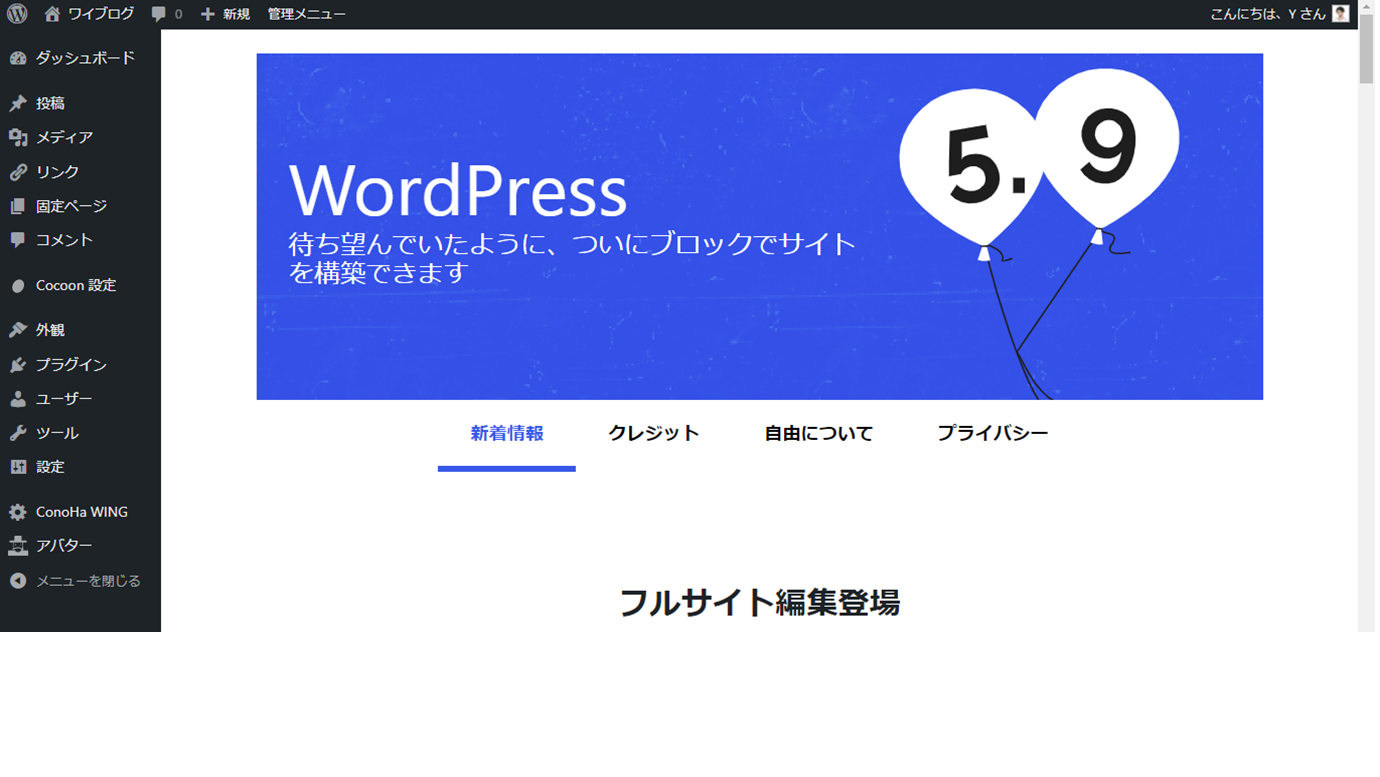Open ユーザー sidebar label
Image resolution: width=1380 pixels, height=777 pixels.
coord(64,399)
